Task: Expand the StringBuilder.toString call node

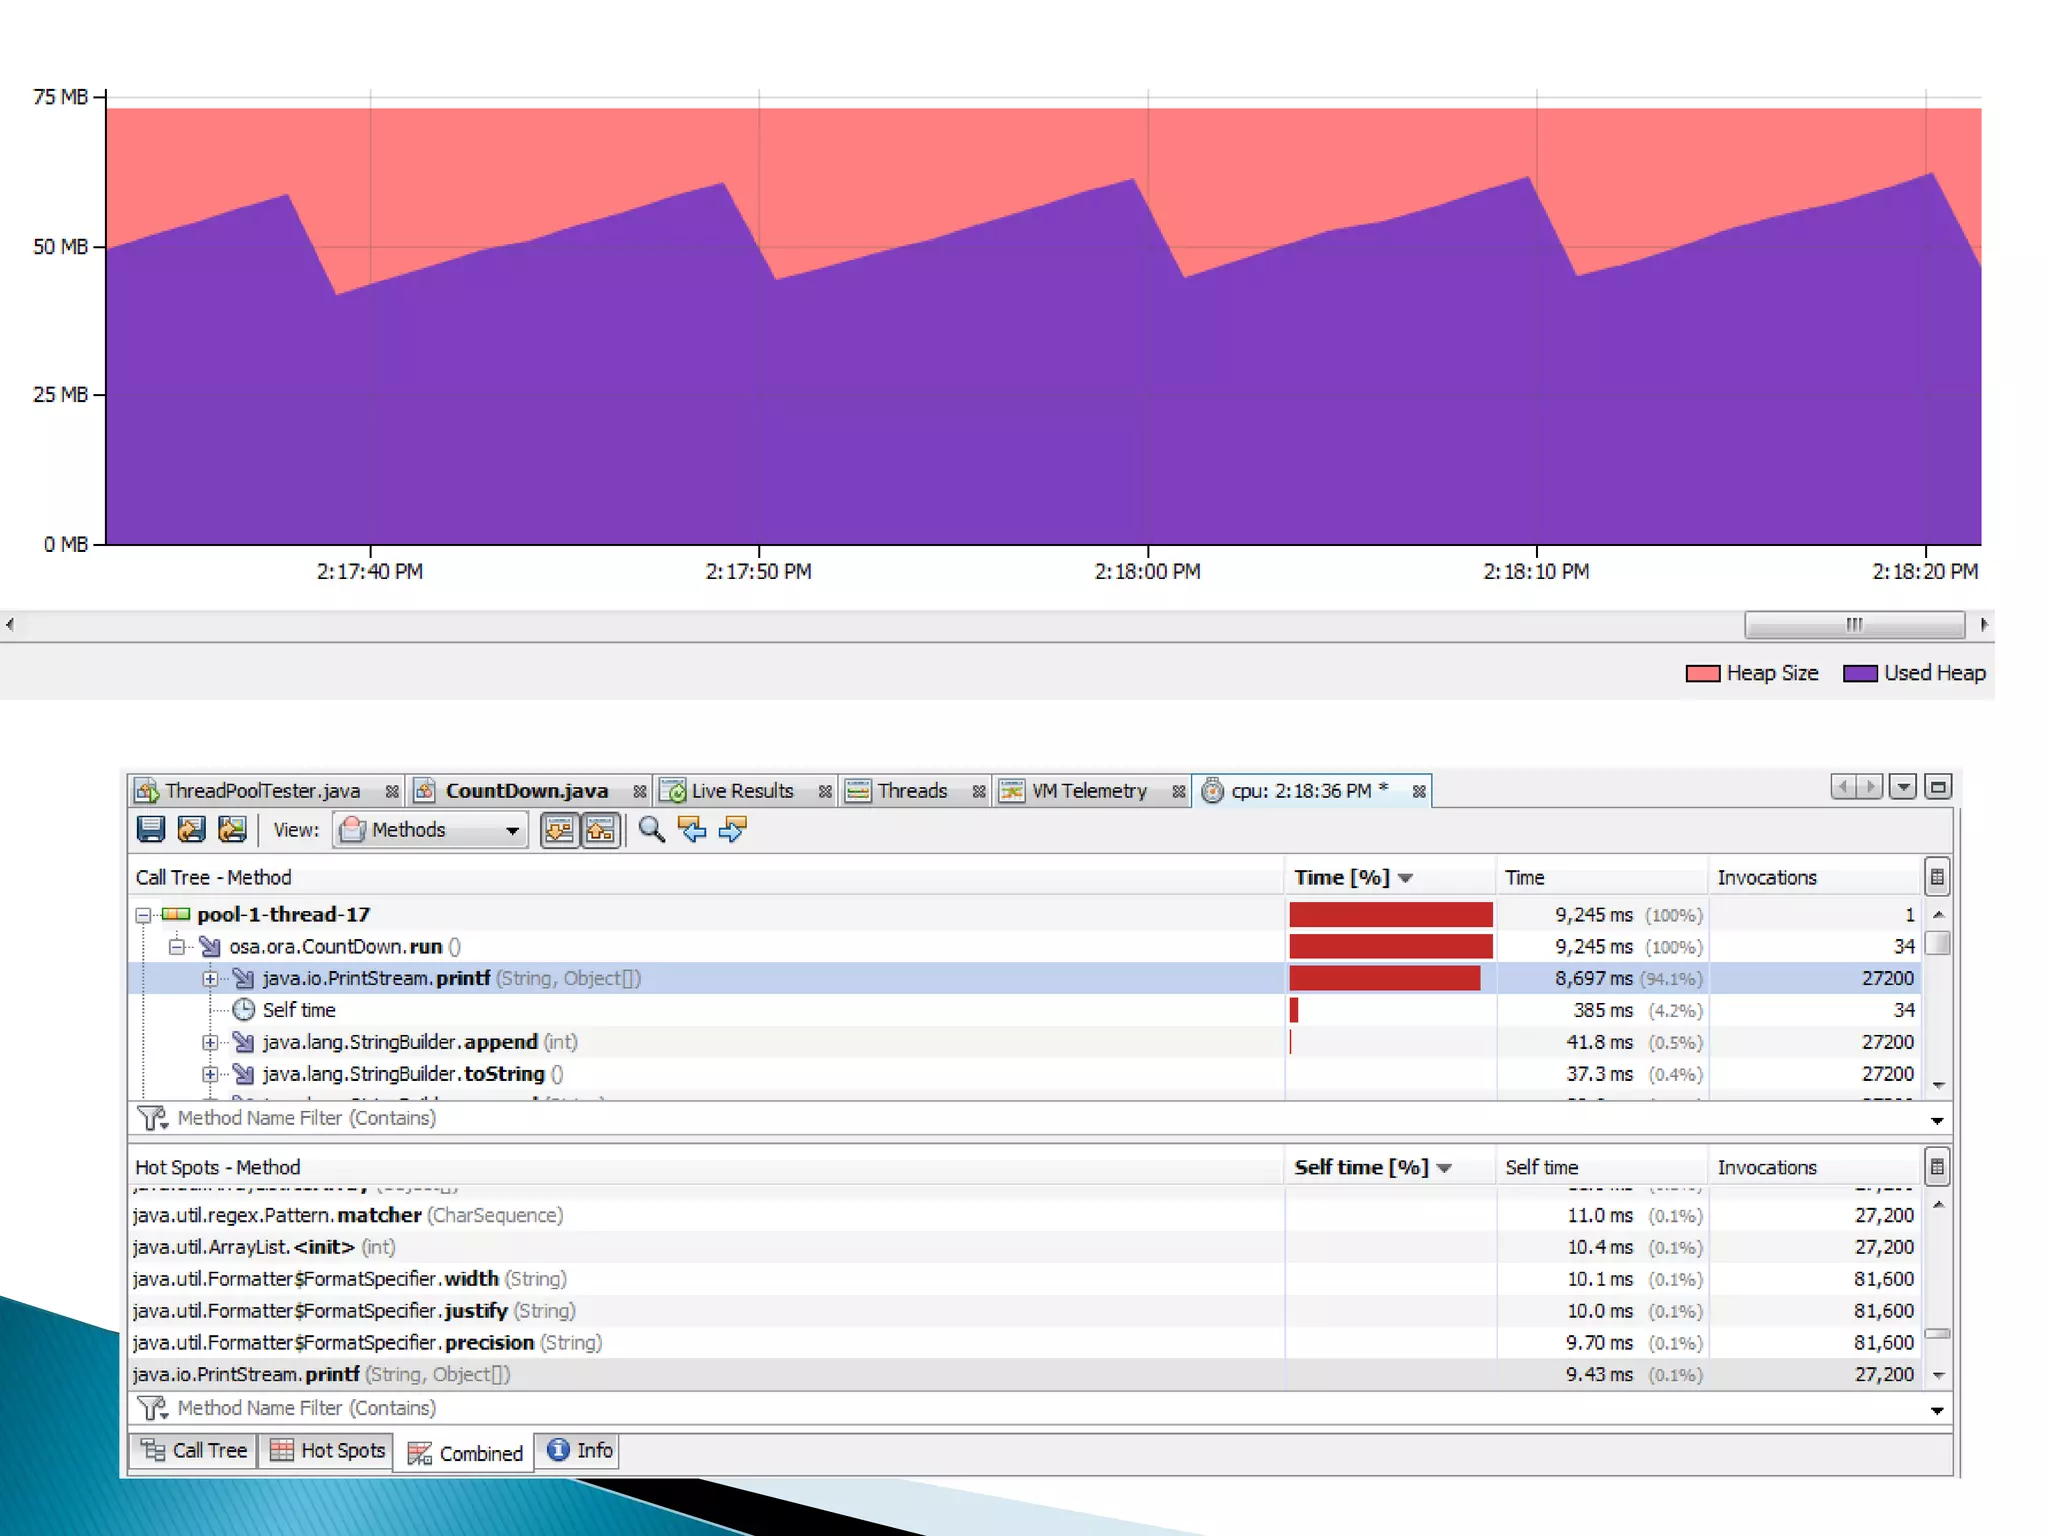Action: click(210, 1074)
